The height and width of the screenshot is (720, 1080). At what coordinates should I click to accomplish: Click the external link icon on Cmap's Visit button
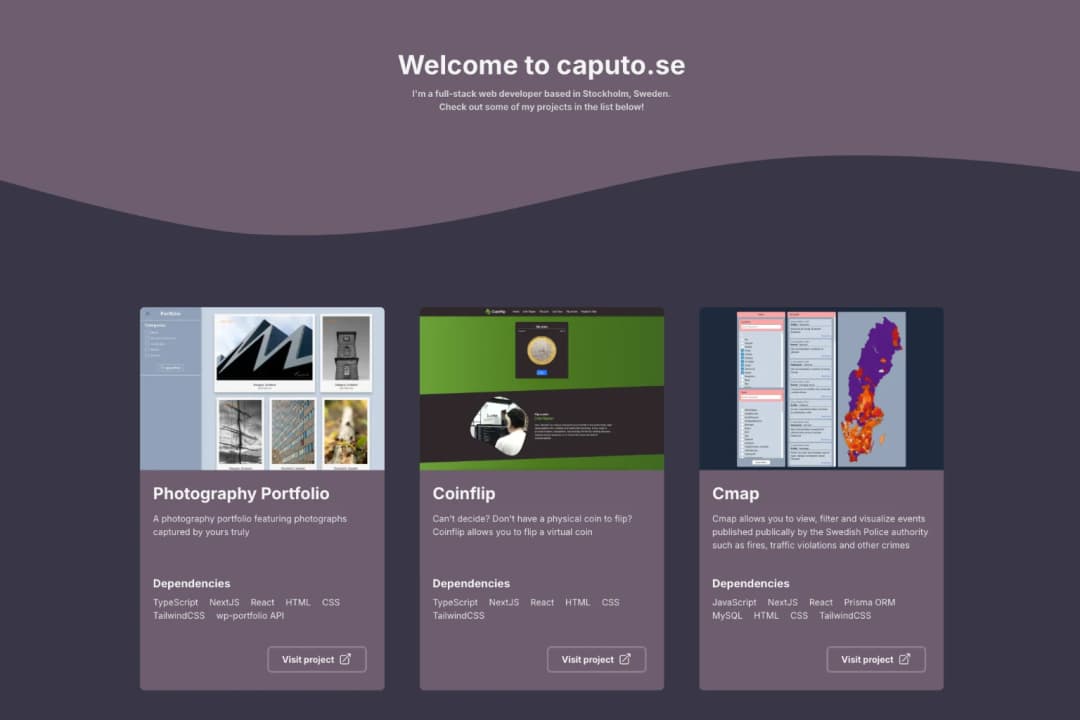pyautogui.click(x=906, y=659)
